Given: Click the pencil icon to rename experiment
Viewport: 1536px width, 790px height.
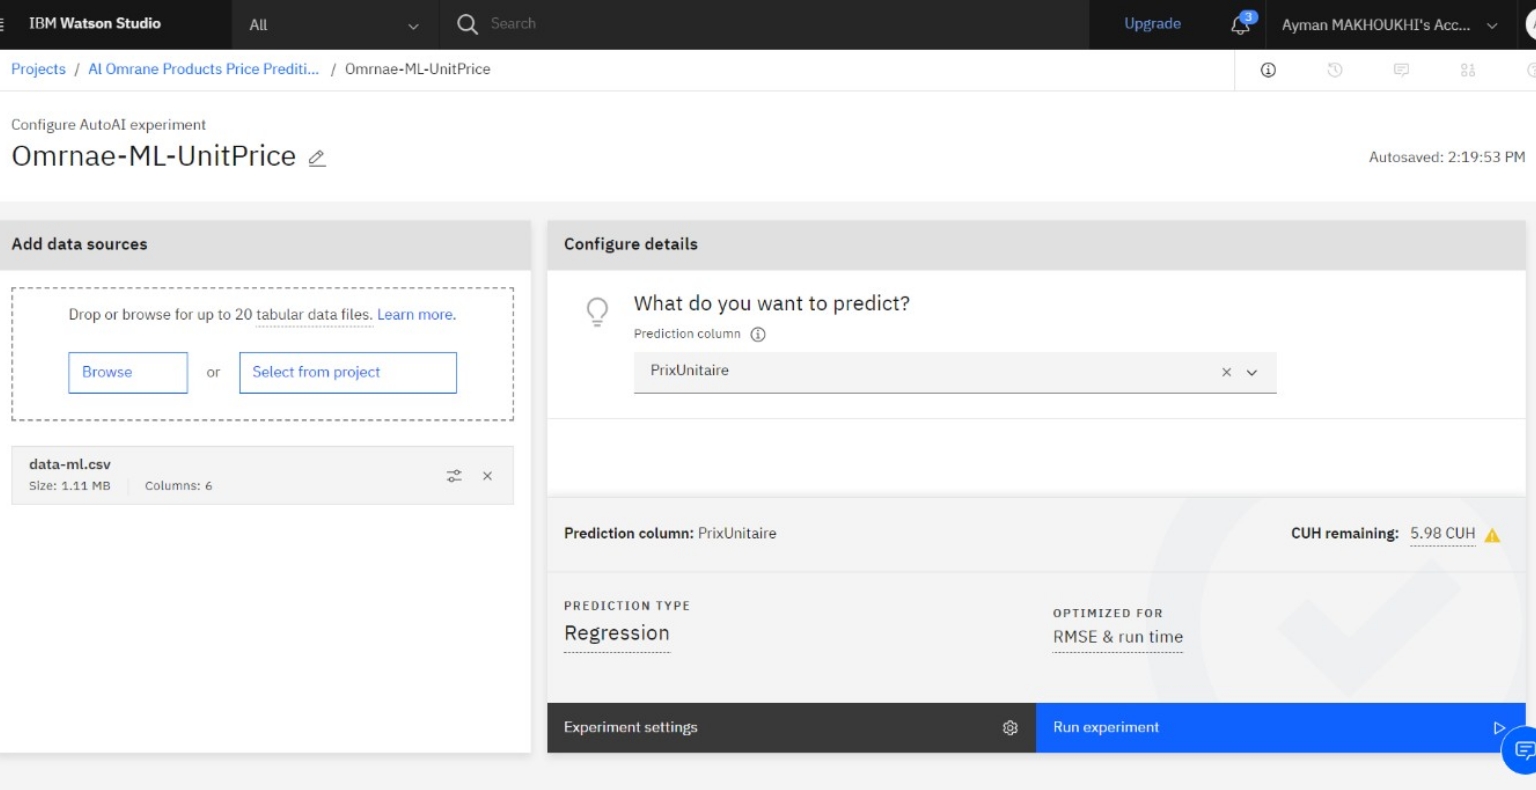Looking at the screenshot, I should click(x=317, y=158).
